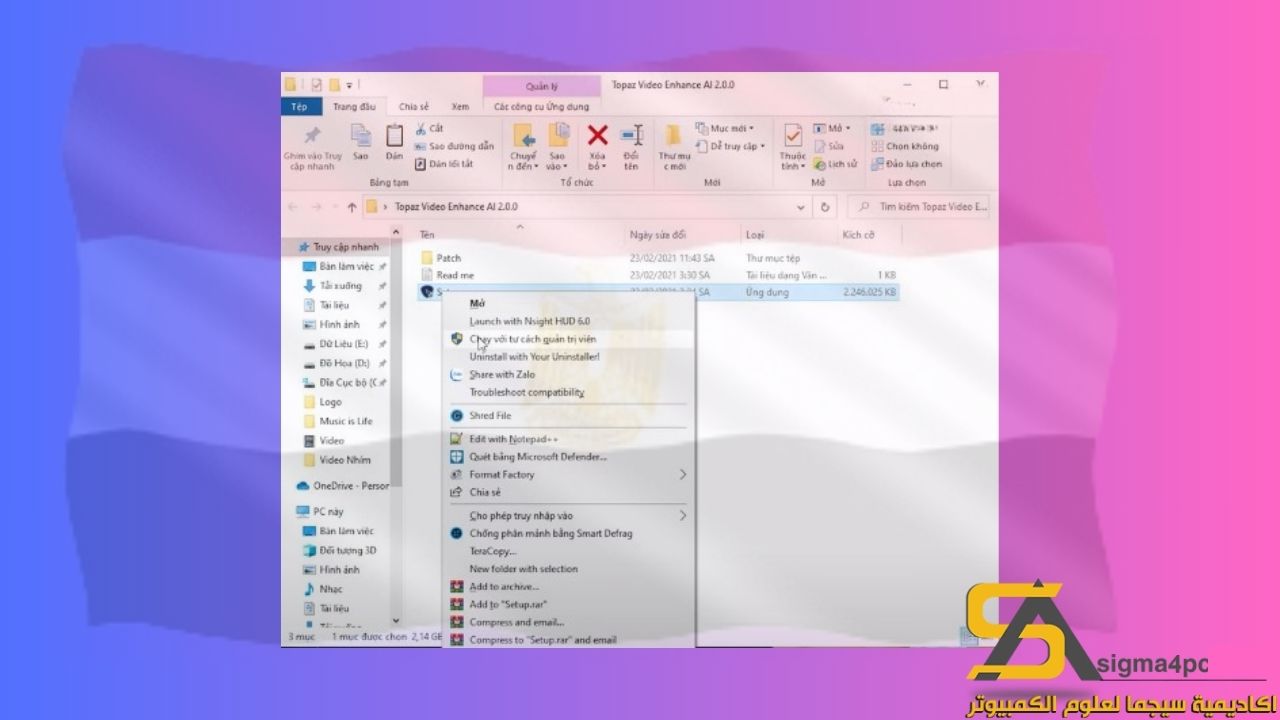Expand the Format Factory submenu
The height and width of the screenshot is (720, 1280).
(x=683, y=475)
